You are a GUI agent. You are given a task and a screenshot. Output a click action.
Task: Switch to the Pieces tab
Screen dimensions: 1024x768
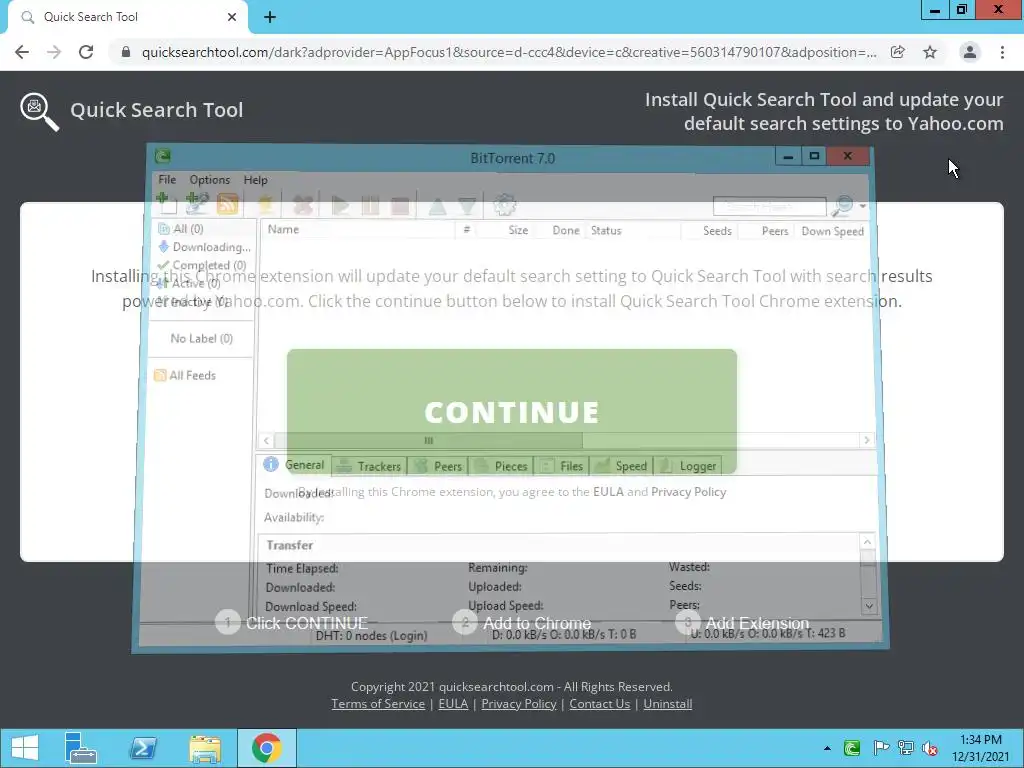click(502, 466)
